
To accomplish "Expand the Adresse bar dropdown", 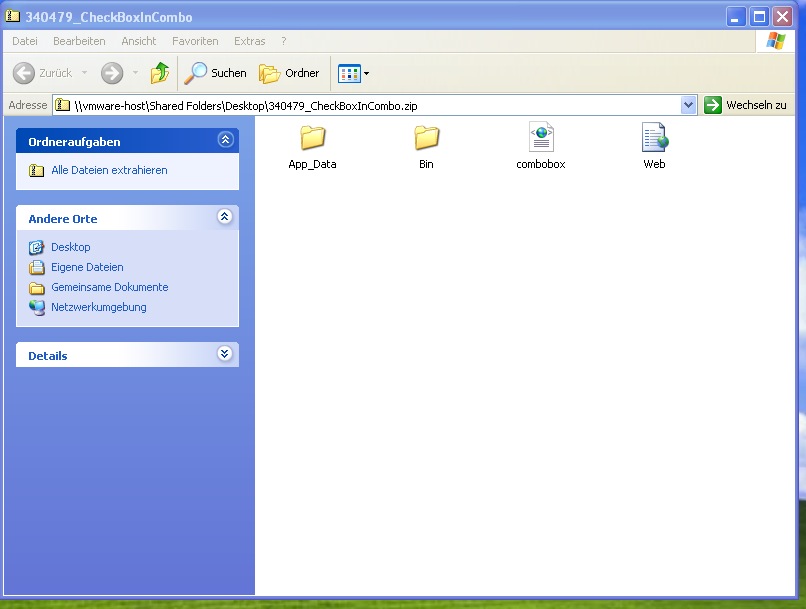I will pos(688,105).
